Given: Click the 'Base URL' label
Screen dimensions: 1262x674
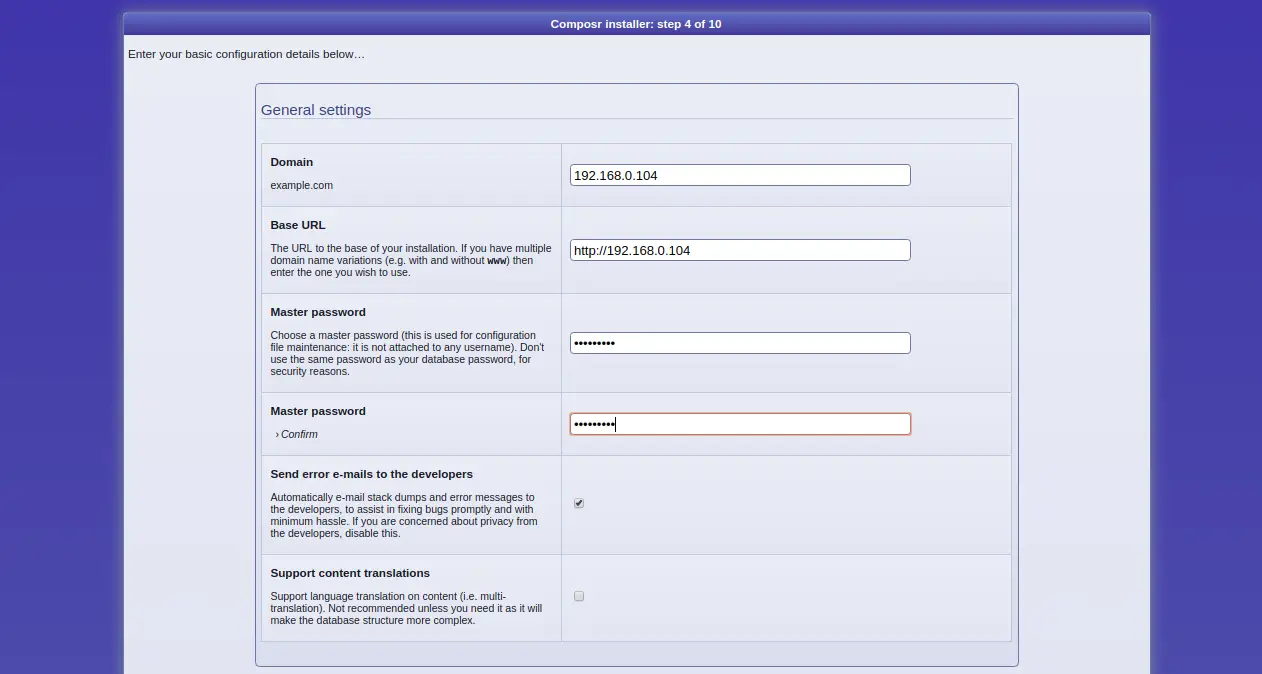Looking at the screenshot, I should [298, 225].
